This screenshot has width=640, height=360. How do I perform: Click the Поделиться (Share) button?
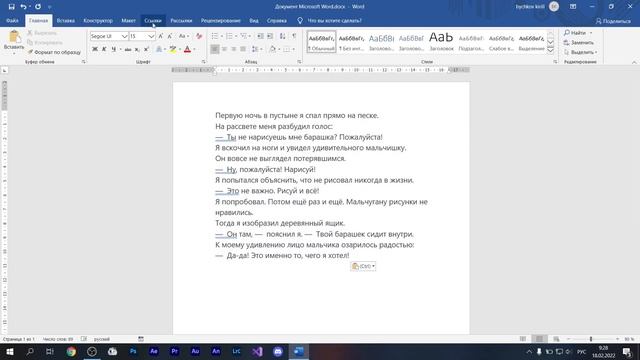pos(613,21)
